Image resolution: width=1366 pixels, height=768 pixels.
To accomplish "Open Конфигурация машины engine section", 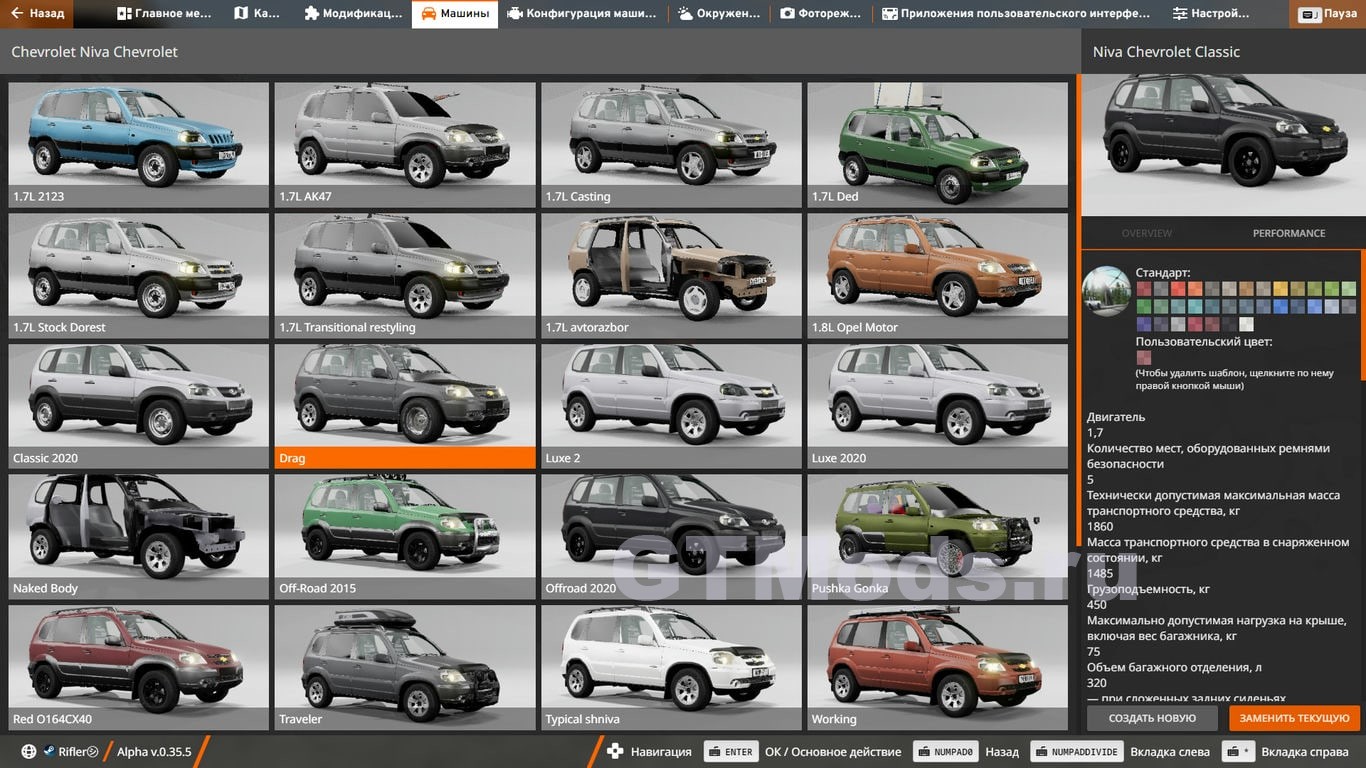I will (581, 14).
